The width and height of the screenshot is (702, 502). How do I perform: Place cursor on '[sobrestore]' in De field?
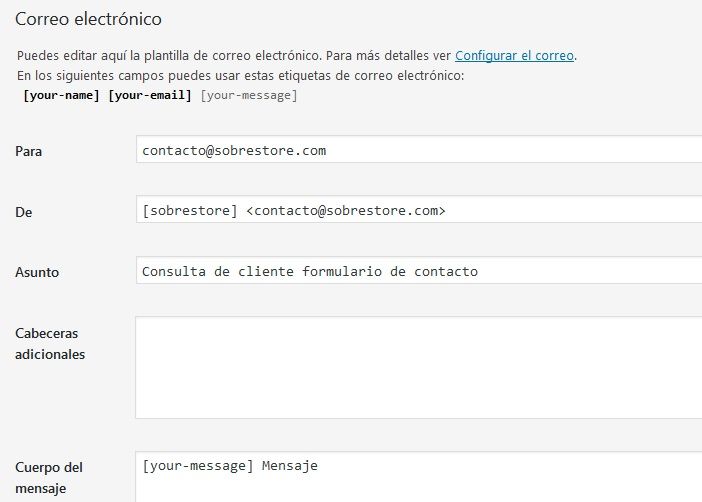pyautogui.click(x=190, y=210)
